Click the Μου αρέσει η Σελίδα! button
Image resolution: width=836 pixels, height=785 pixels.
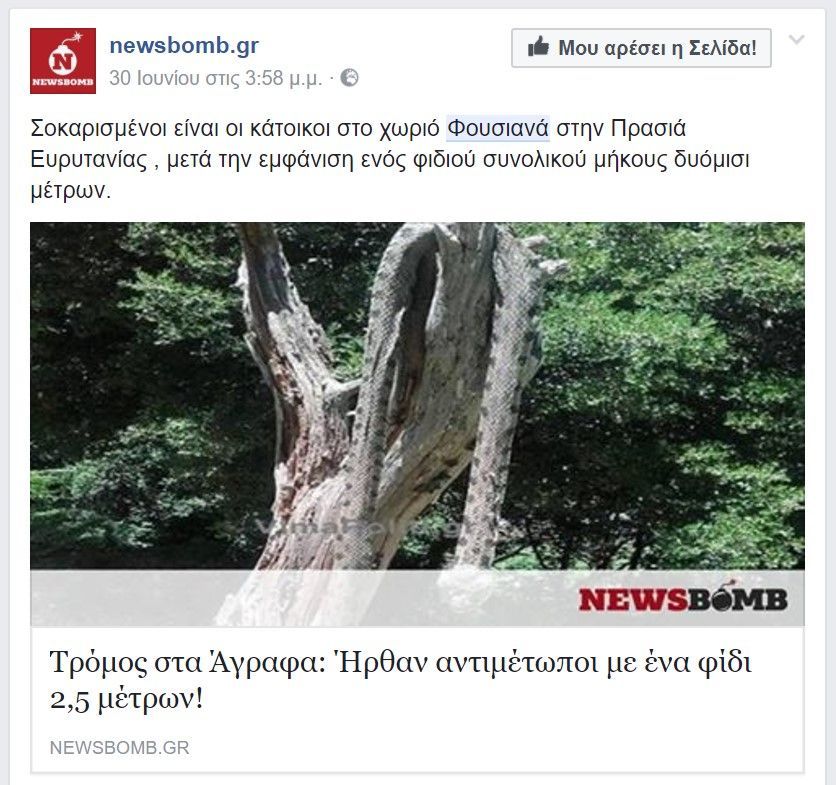(641, 48)
